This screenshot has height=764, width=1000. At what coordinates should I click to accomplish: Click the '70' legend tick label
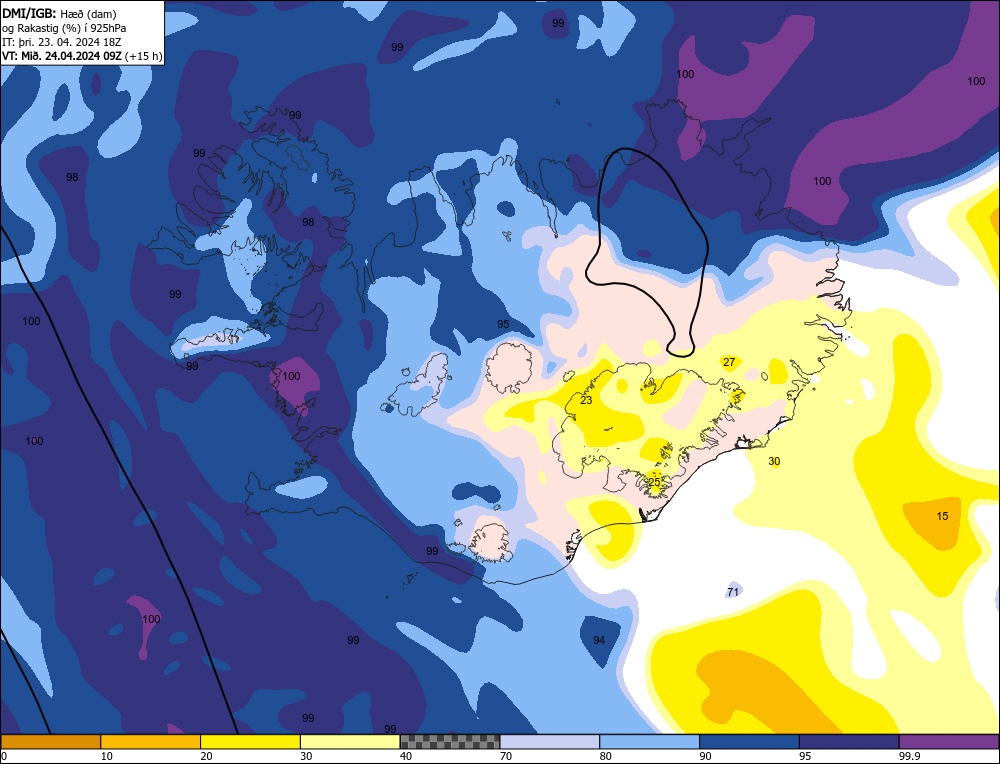pyautogui.click(x=506, y=756)
